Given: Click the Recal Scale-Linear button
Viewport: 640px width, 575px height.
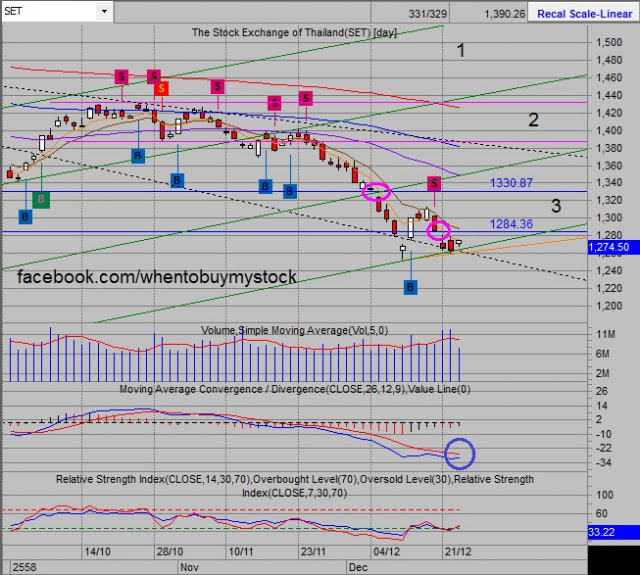Looking at the screenshot, I should click(584, 14).
